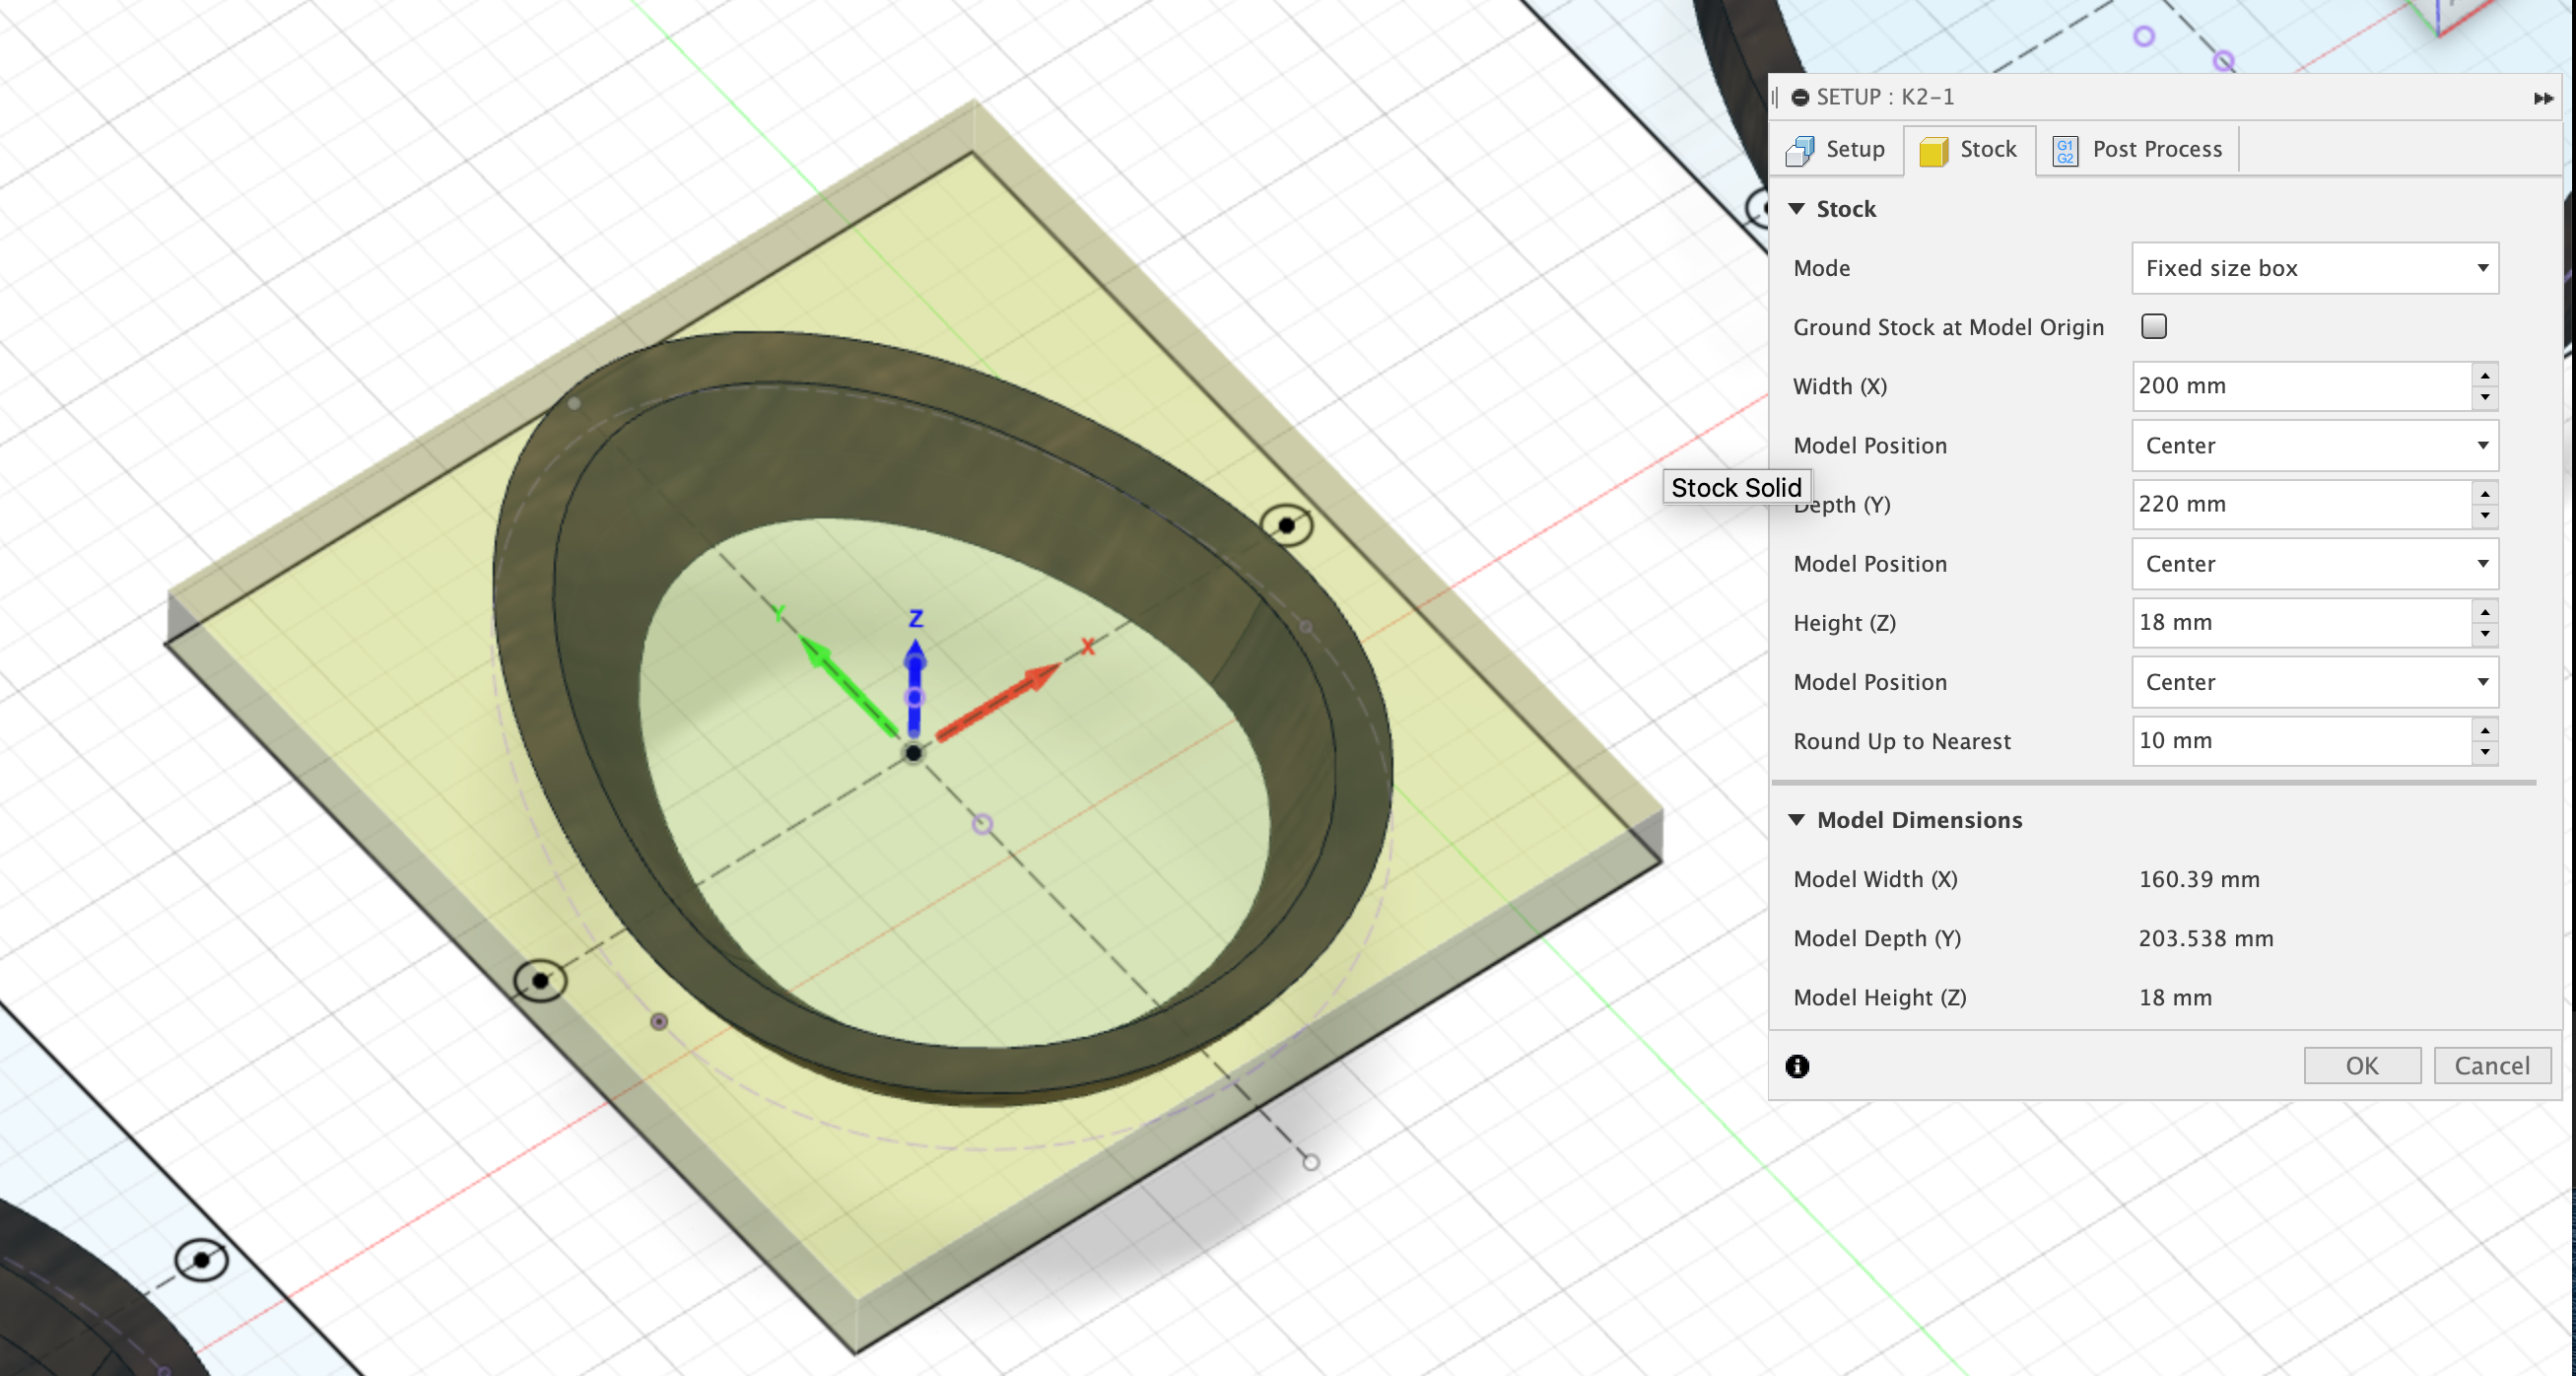
Task: Click the Cancel button
Action: 2491,1066
